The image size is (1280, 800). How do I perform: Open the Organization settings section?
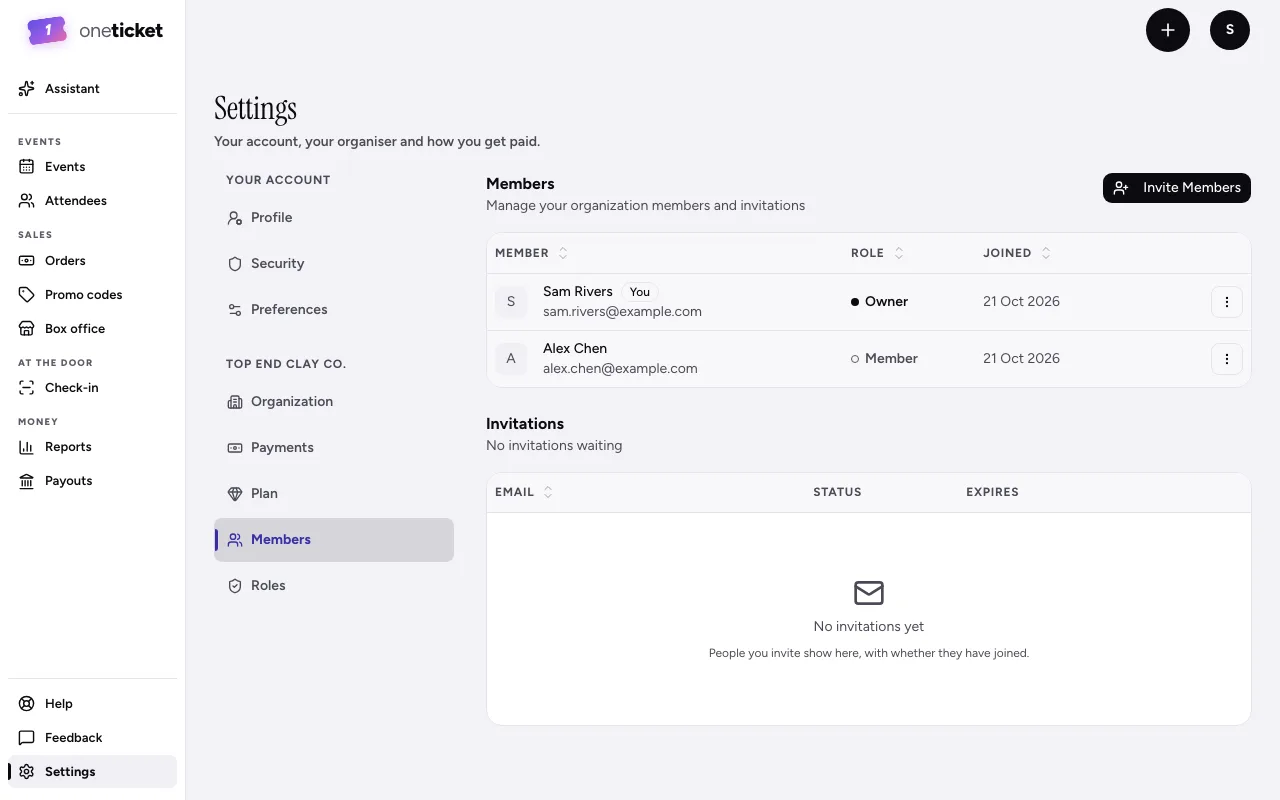click(334, 402)
